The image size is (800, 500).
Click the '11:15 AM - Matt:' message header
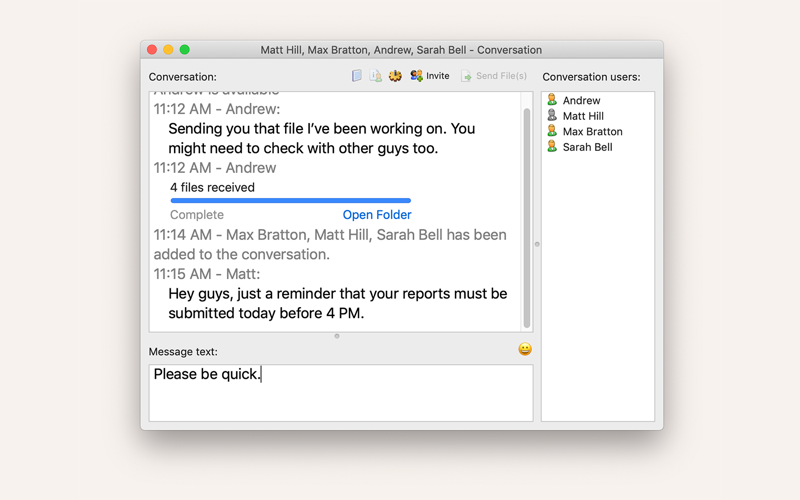pyautogui.click(x=207, y=274)
